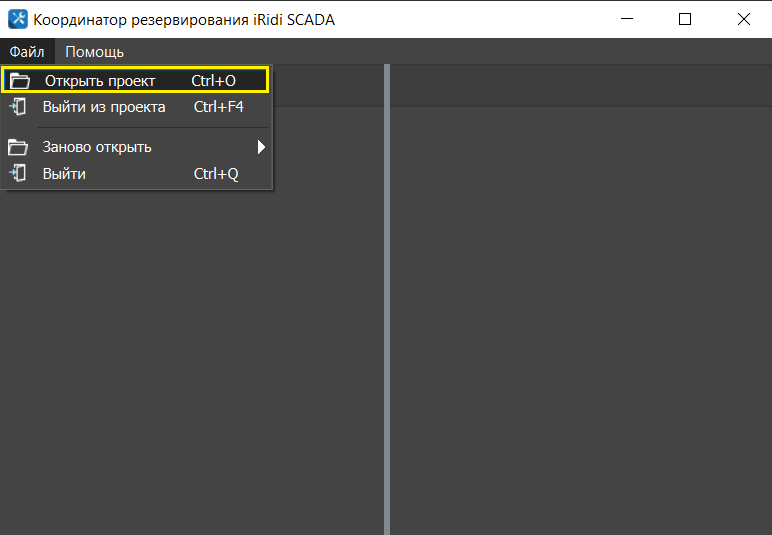
Task: Click the folder icon beside Заново открыть
Action: click(18, 147)
